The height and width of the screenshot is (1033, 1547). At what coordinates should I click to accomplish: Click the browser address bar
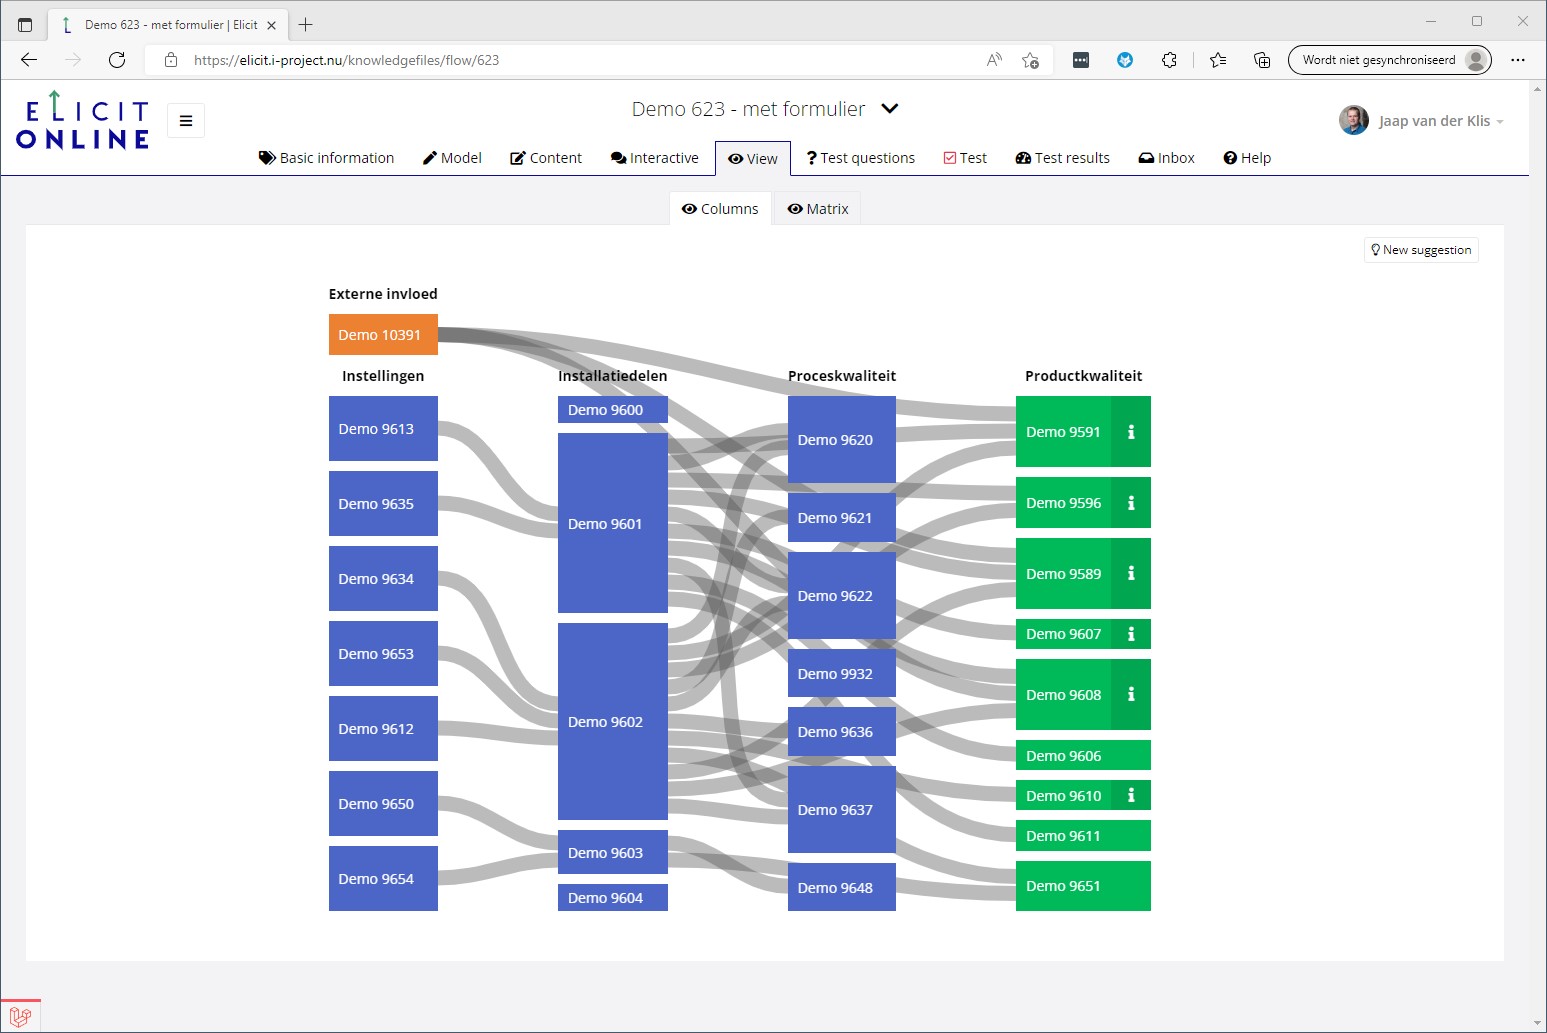(x=580, y=60)
